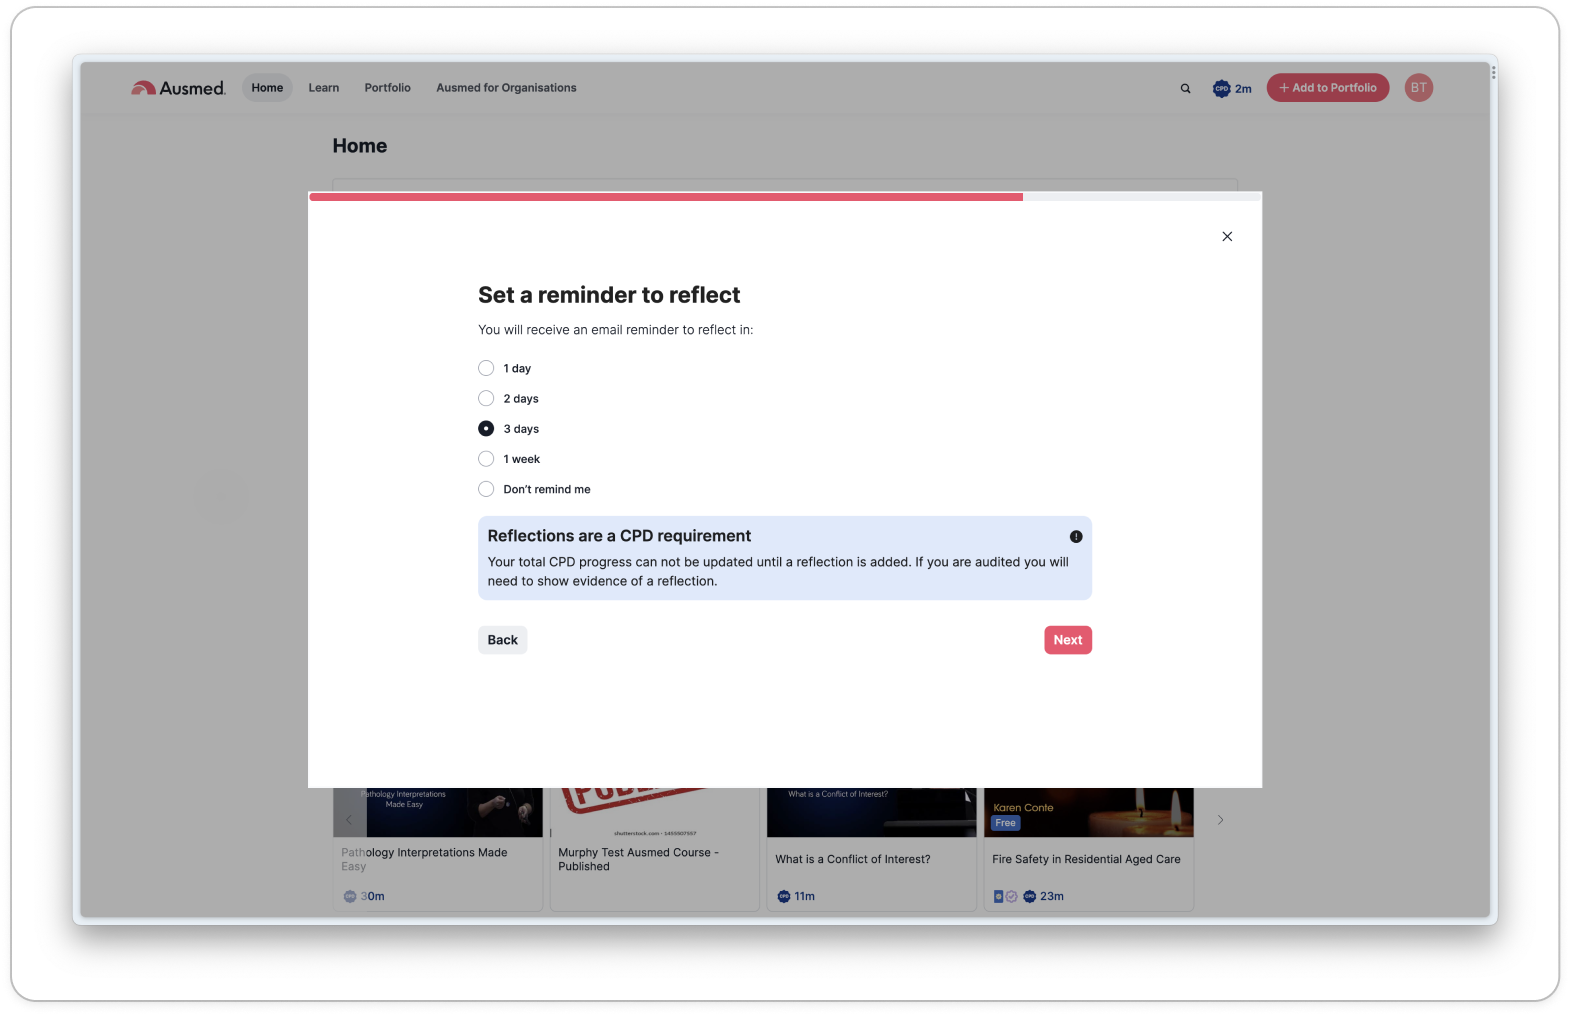Image resolution: width=1571 pixels, height=1016 pixels.
Task: Click the info icon in CPD requirement box
Action: pyautogui.click(x=1076, y=536)
